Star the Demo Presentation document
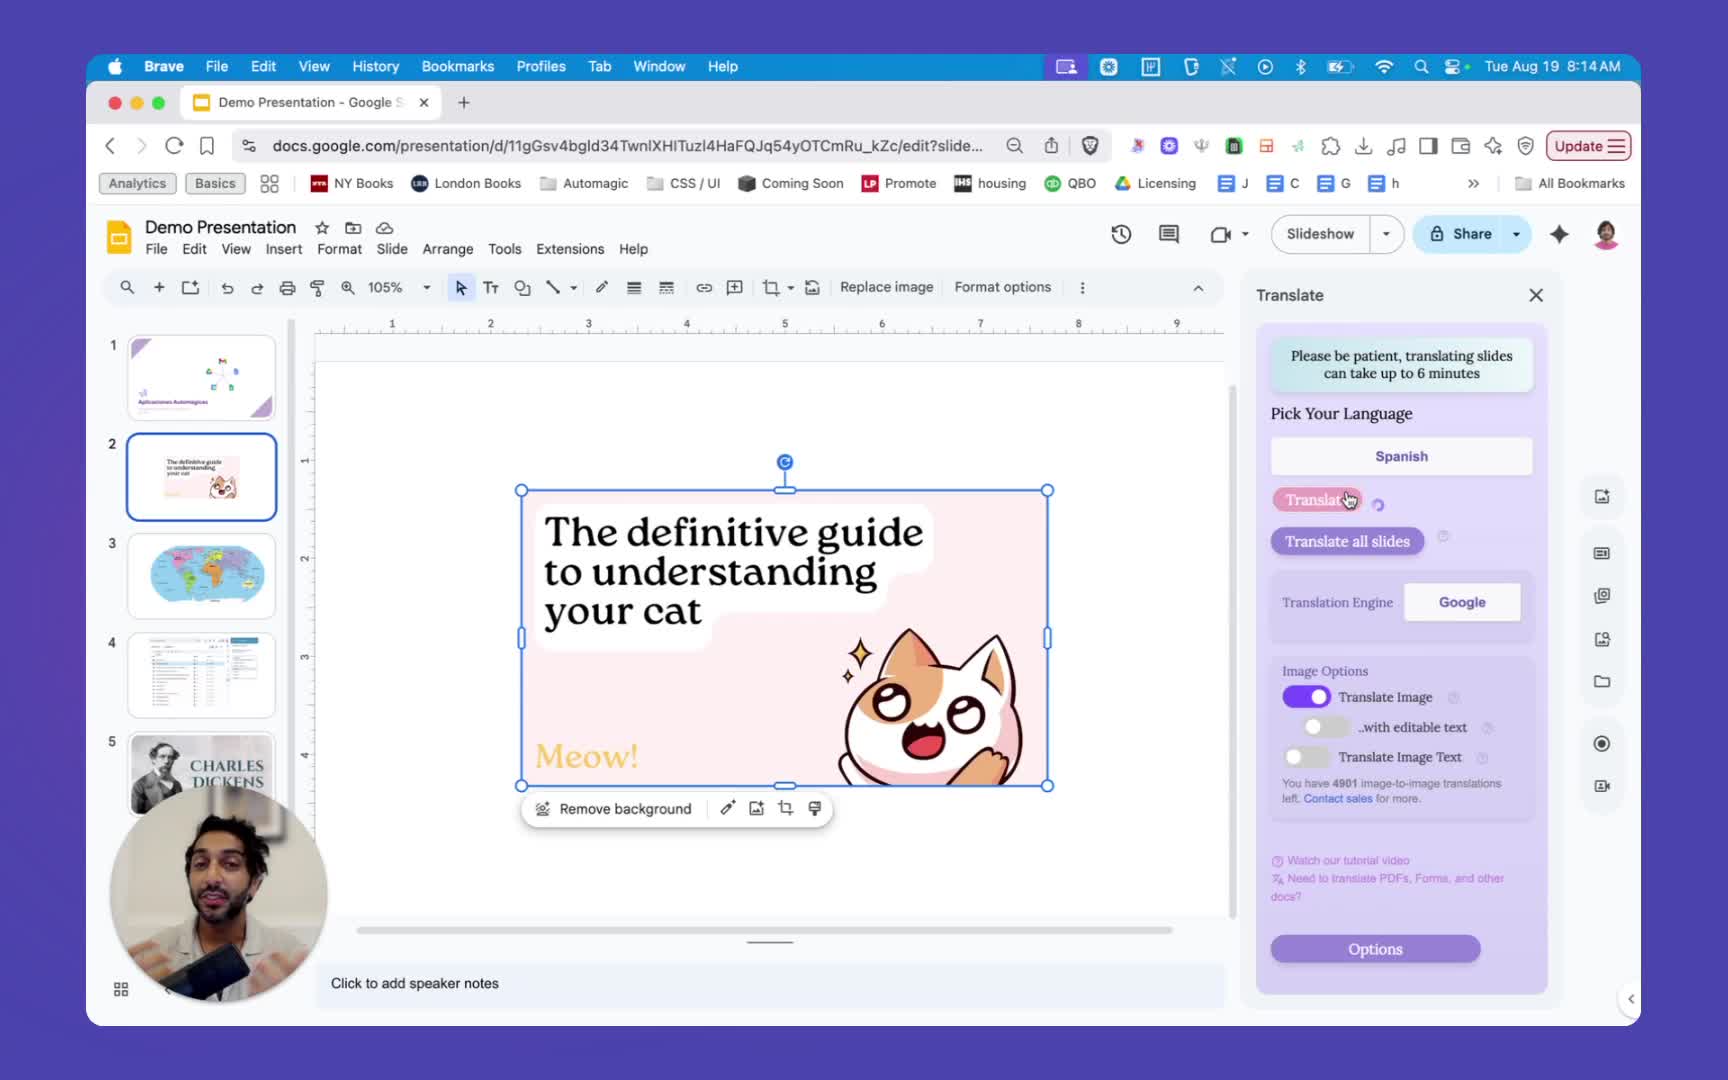 [x=322, y=228]
